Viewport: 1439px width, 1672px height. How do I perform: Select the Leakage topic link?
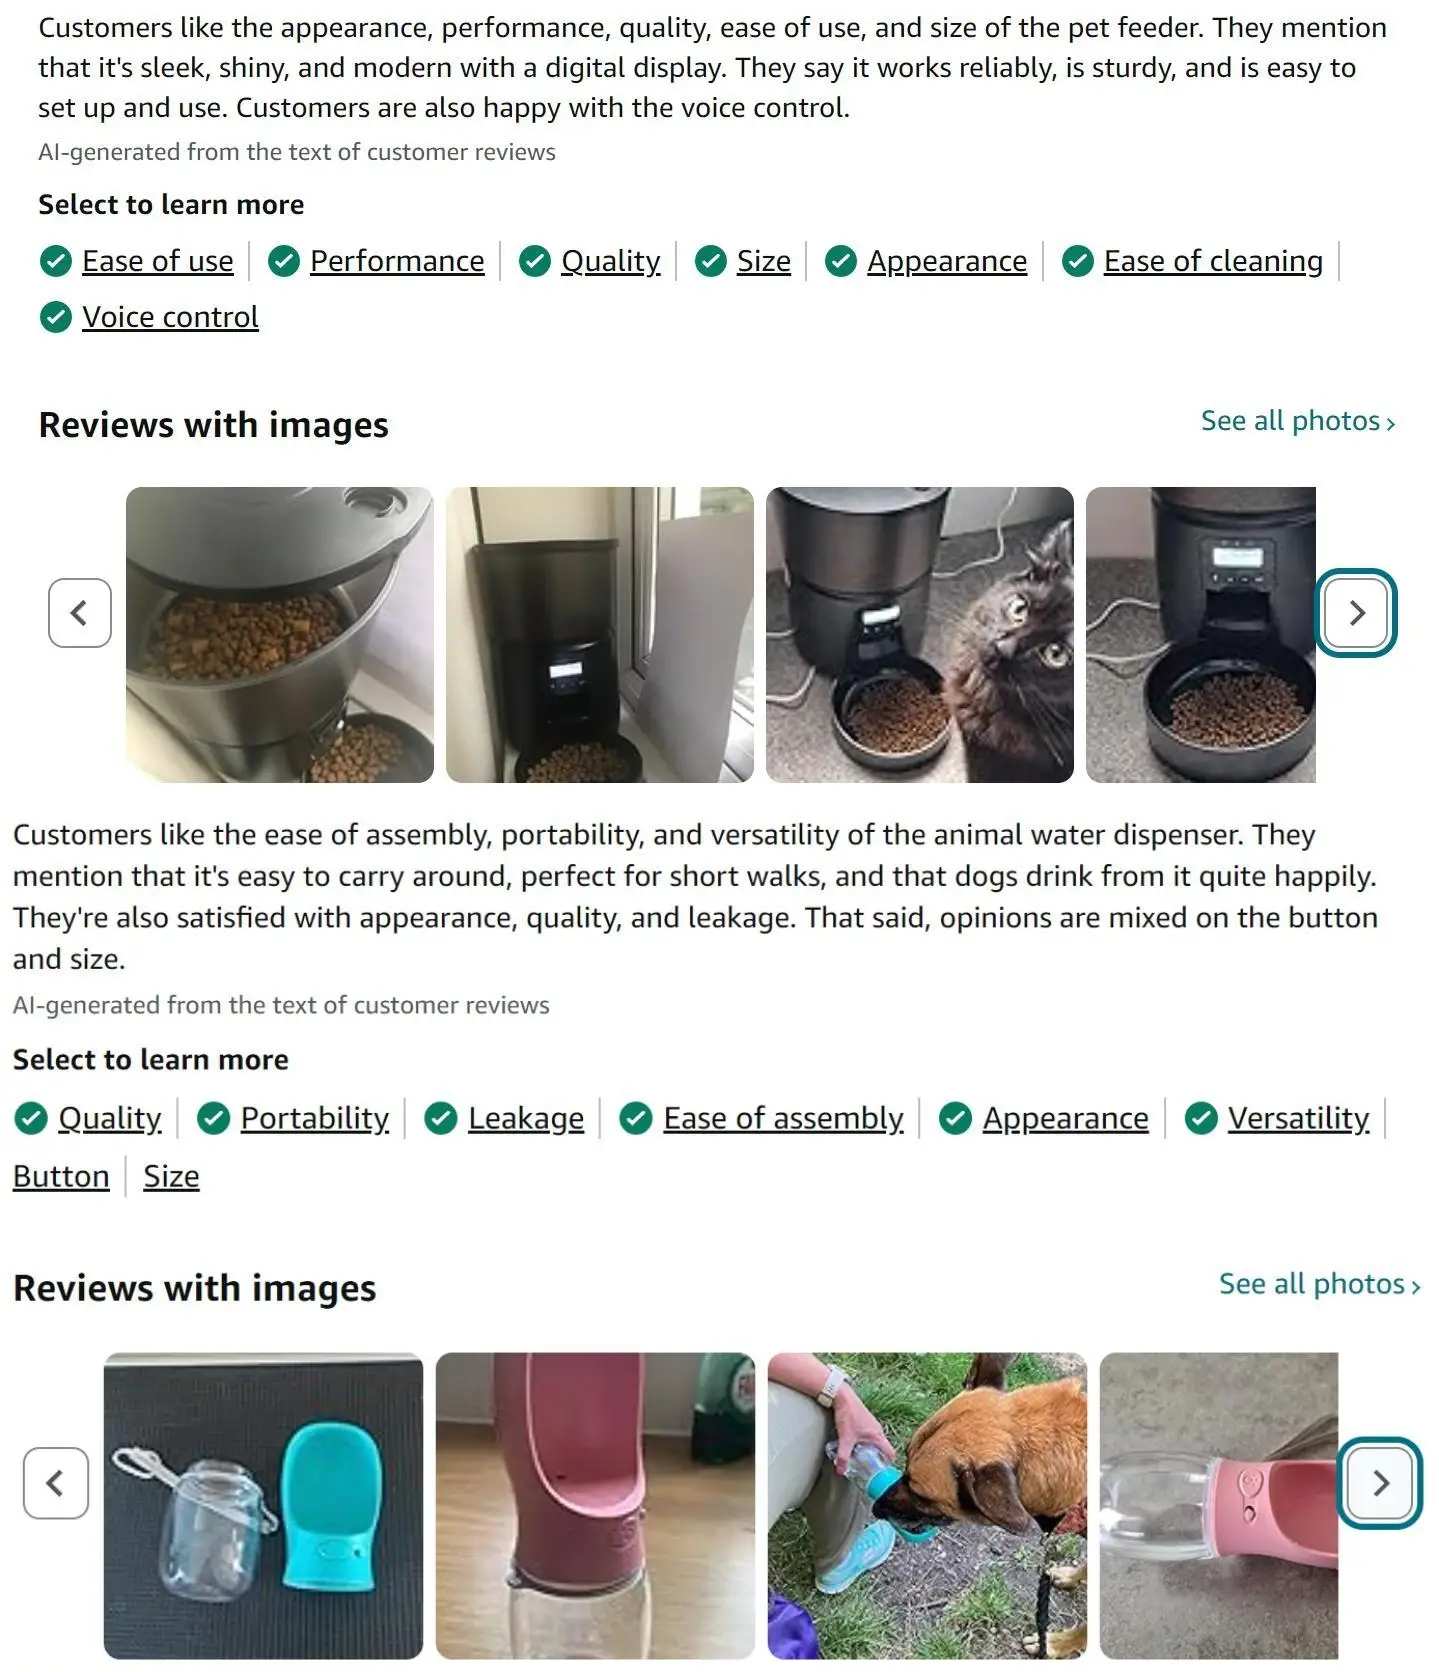pos(526,1118)
